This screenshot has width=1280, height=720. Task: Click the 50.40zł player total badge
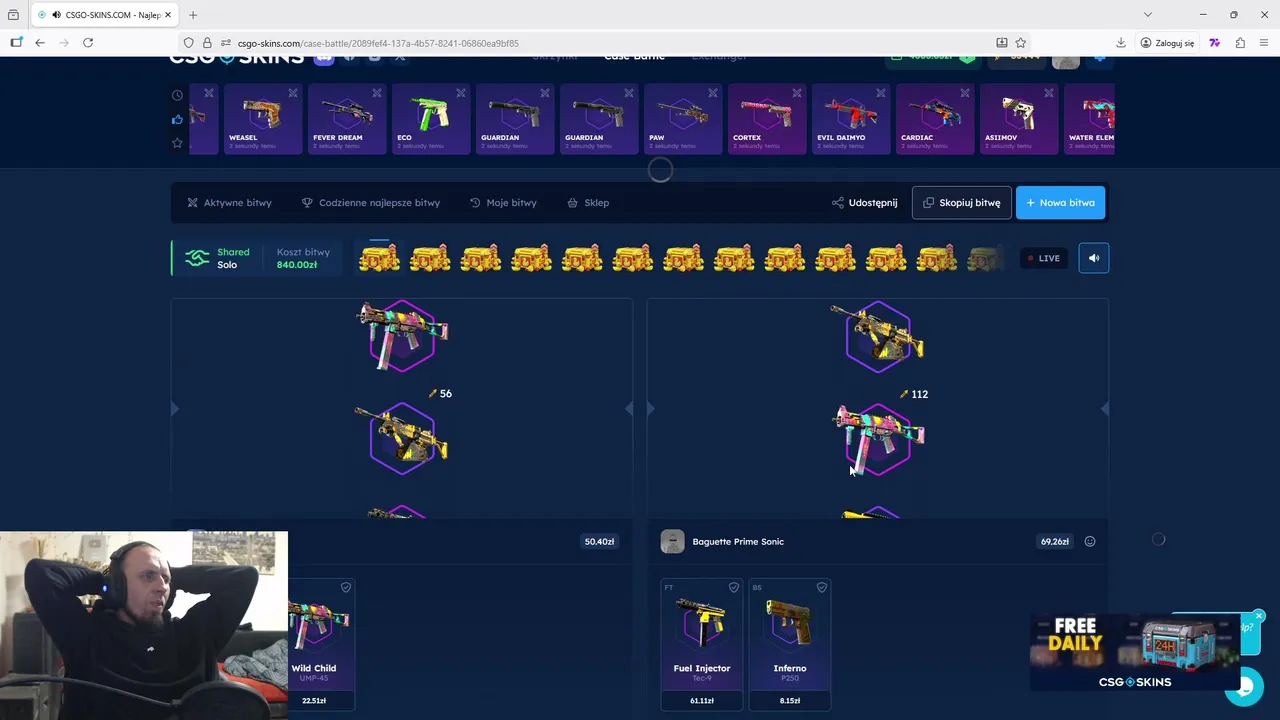click(599, 541)
